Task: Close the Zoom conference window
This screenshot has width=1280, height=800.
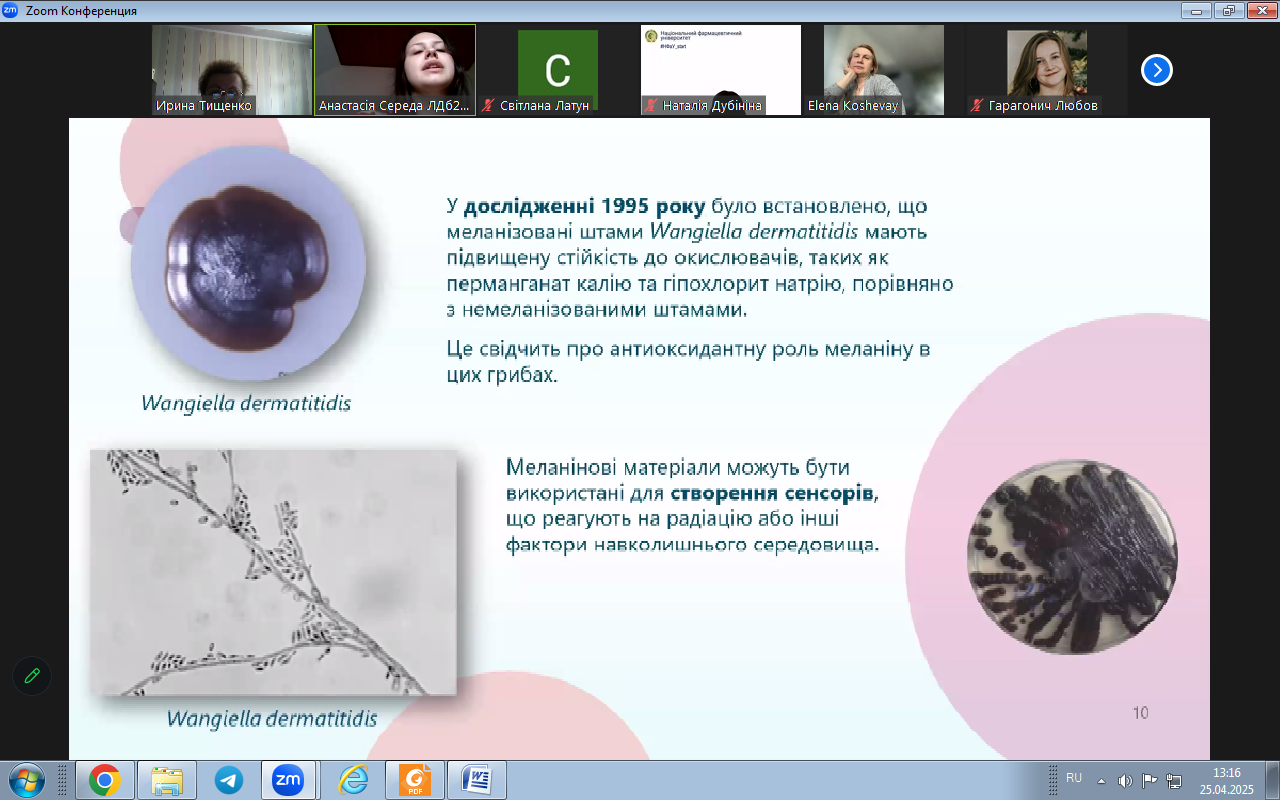Action: point(1260,10)
